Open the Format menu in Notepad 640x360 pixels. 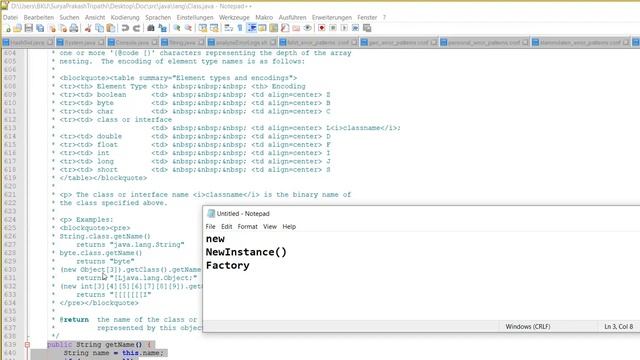247,227
